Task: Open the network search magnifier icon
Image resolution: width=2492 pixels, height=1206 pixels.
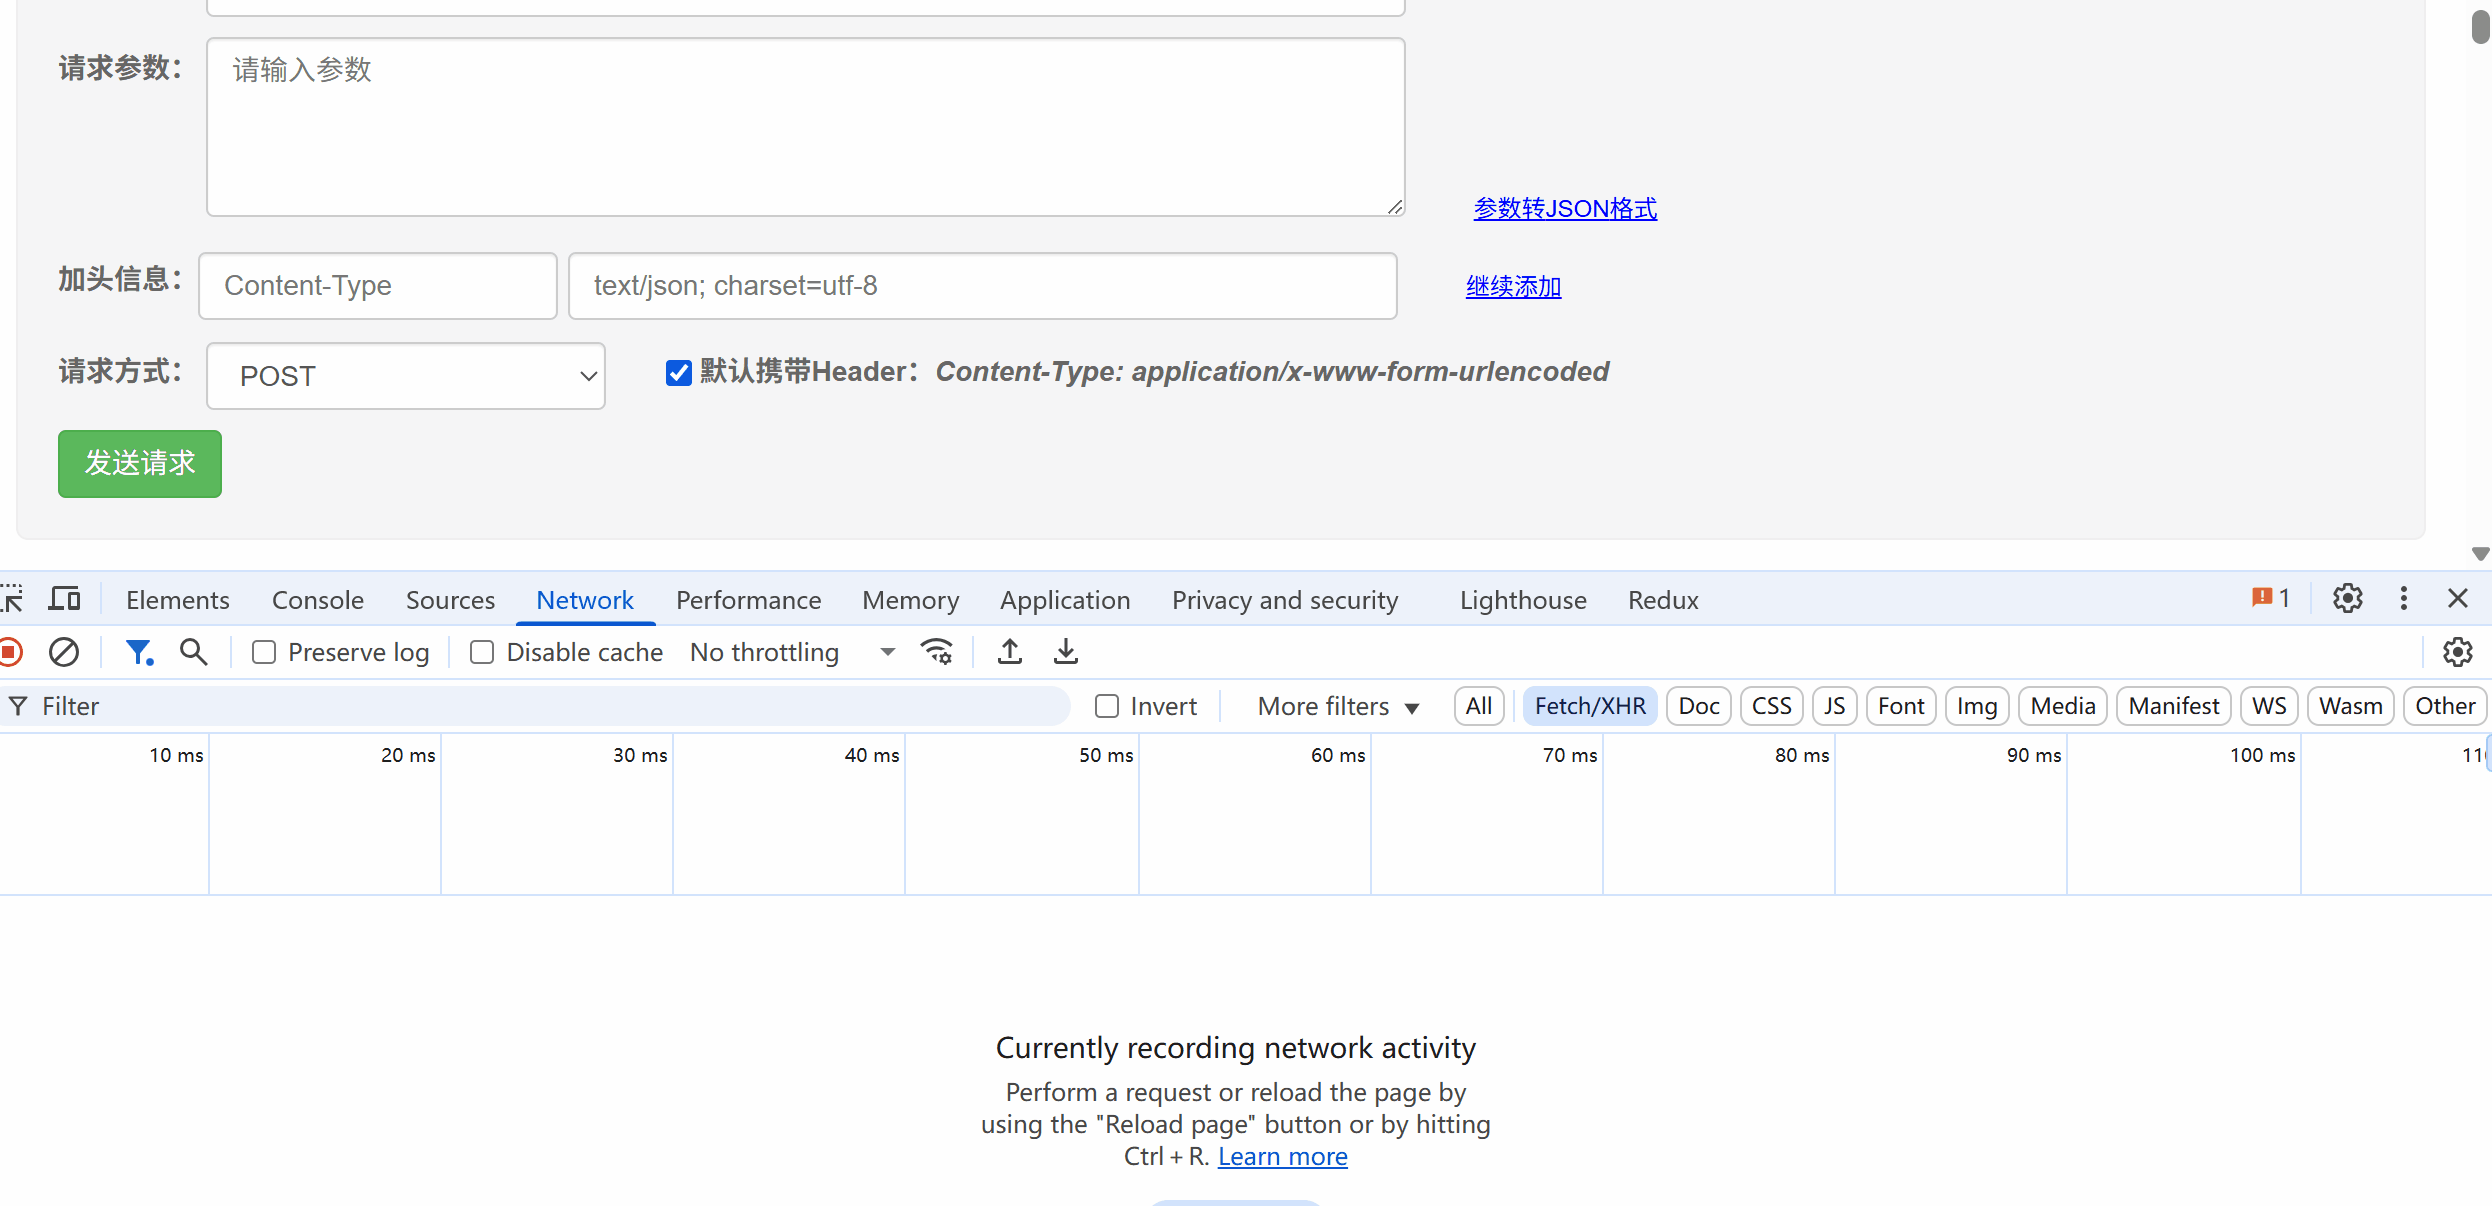Action: point(193,652)
